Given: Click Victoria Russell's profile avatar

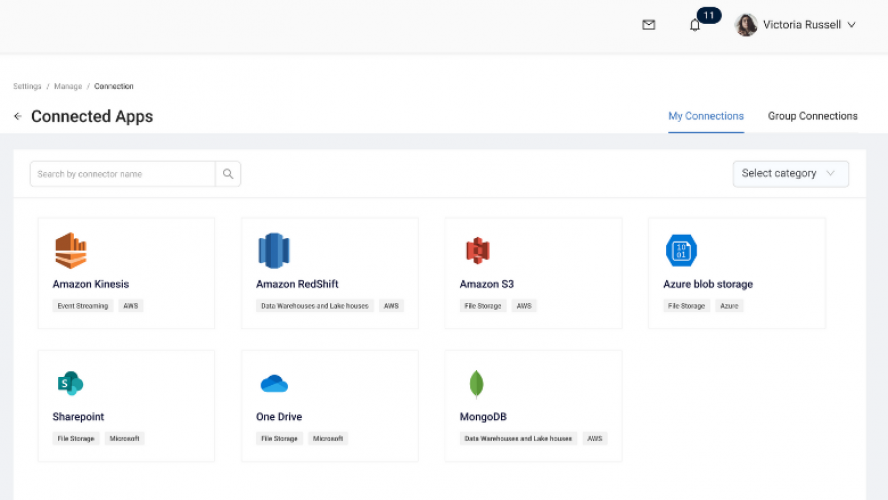Looking at the screenshot, I should coord(746,25).
